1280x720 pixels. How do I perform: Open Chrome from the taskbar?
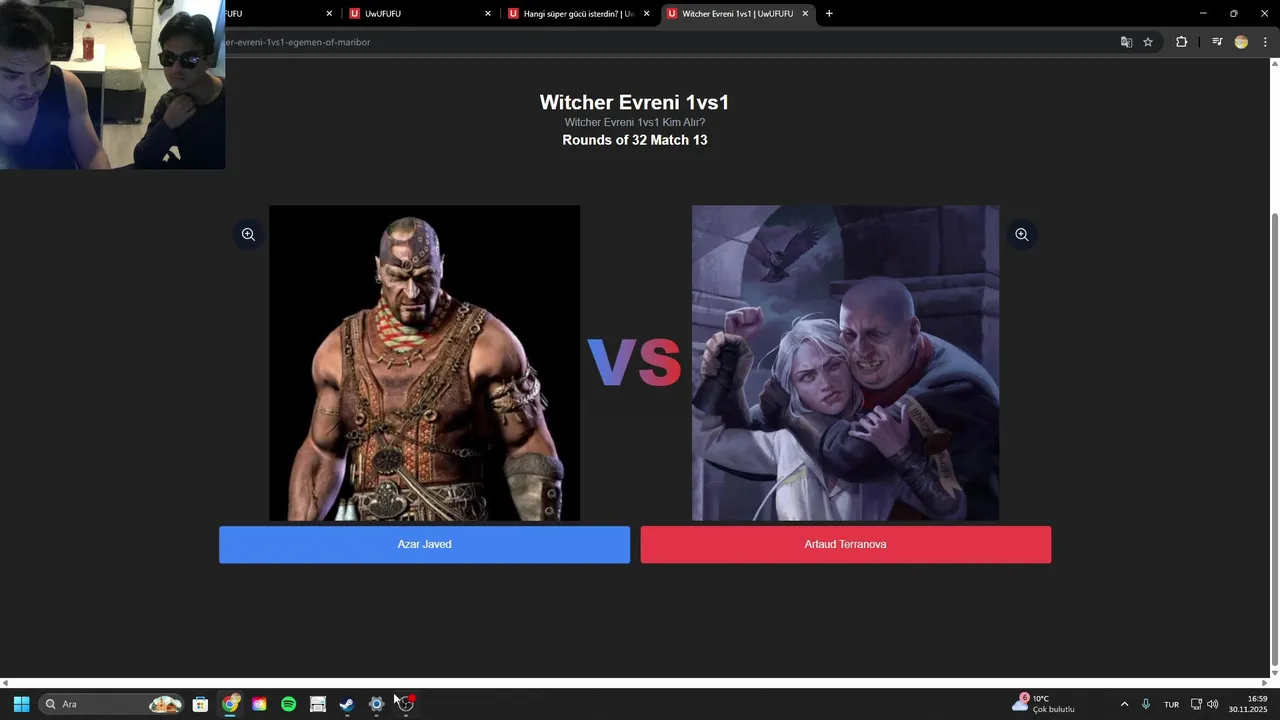pos(230,704)
